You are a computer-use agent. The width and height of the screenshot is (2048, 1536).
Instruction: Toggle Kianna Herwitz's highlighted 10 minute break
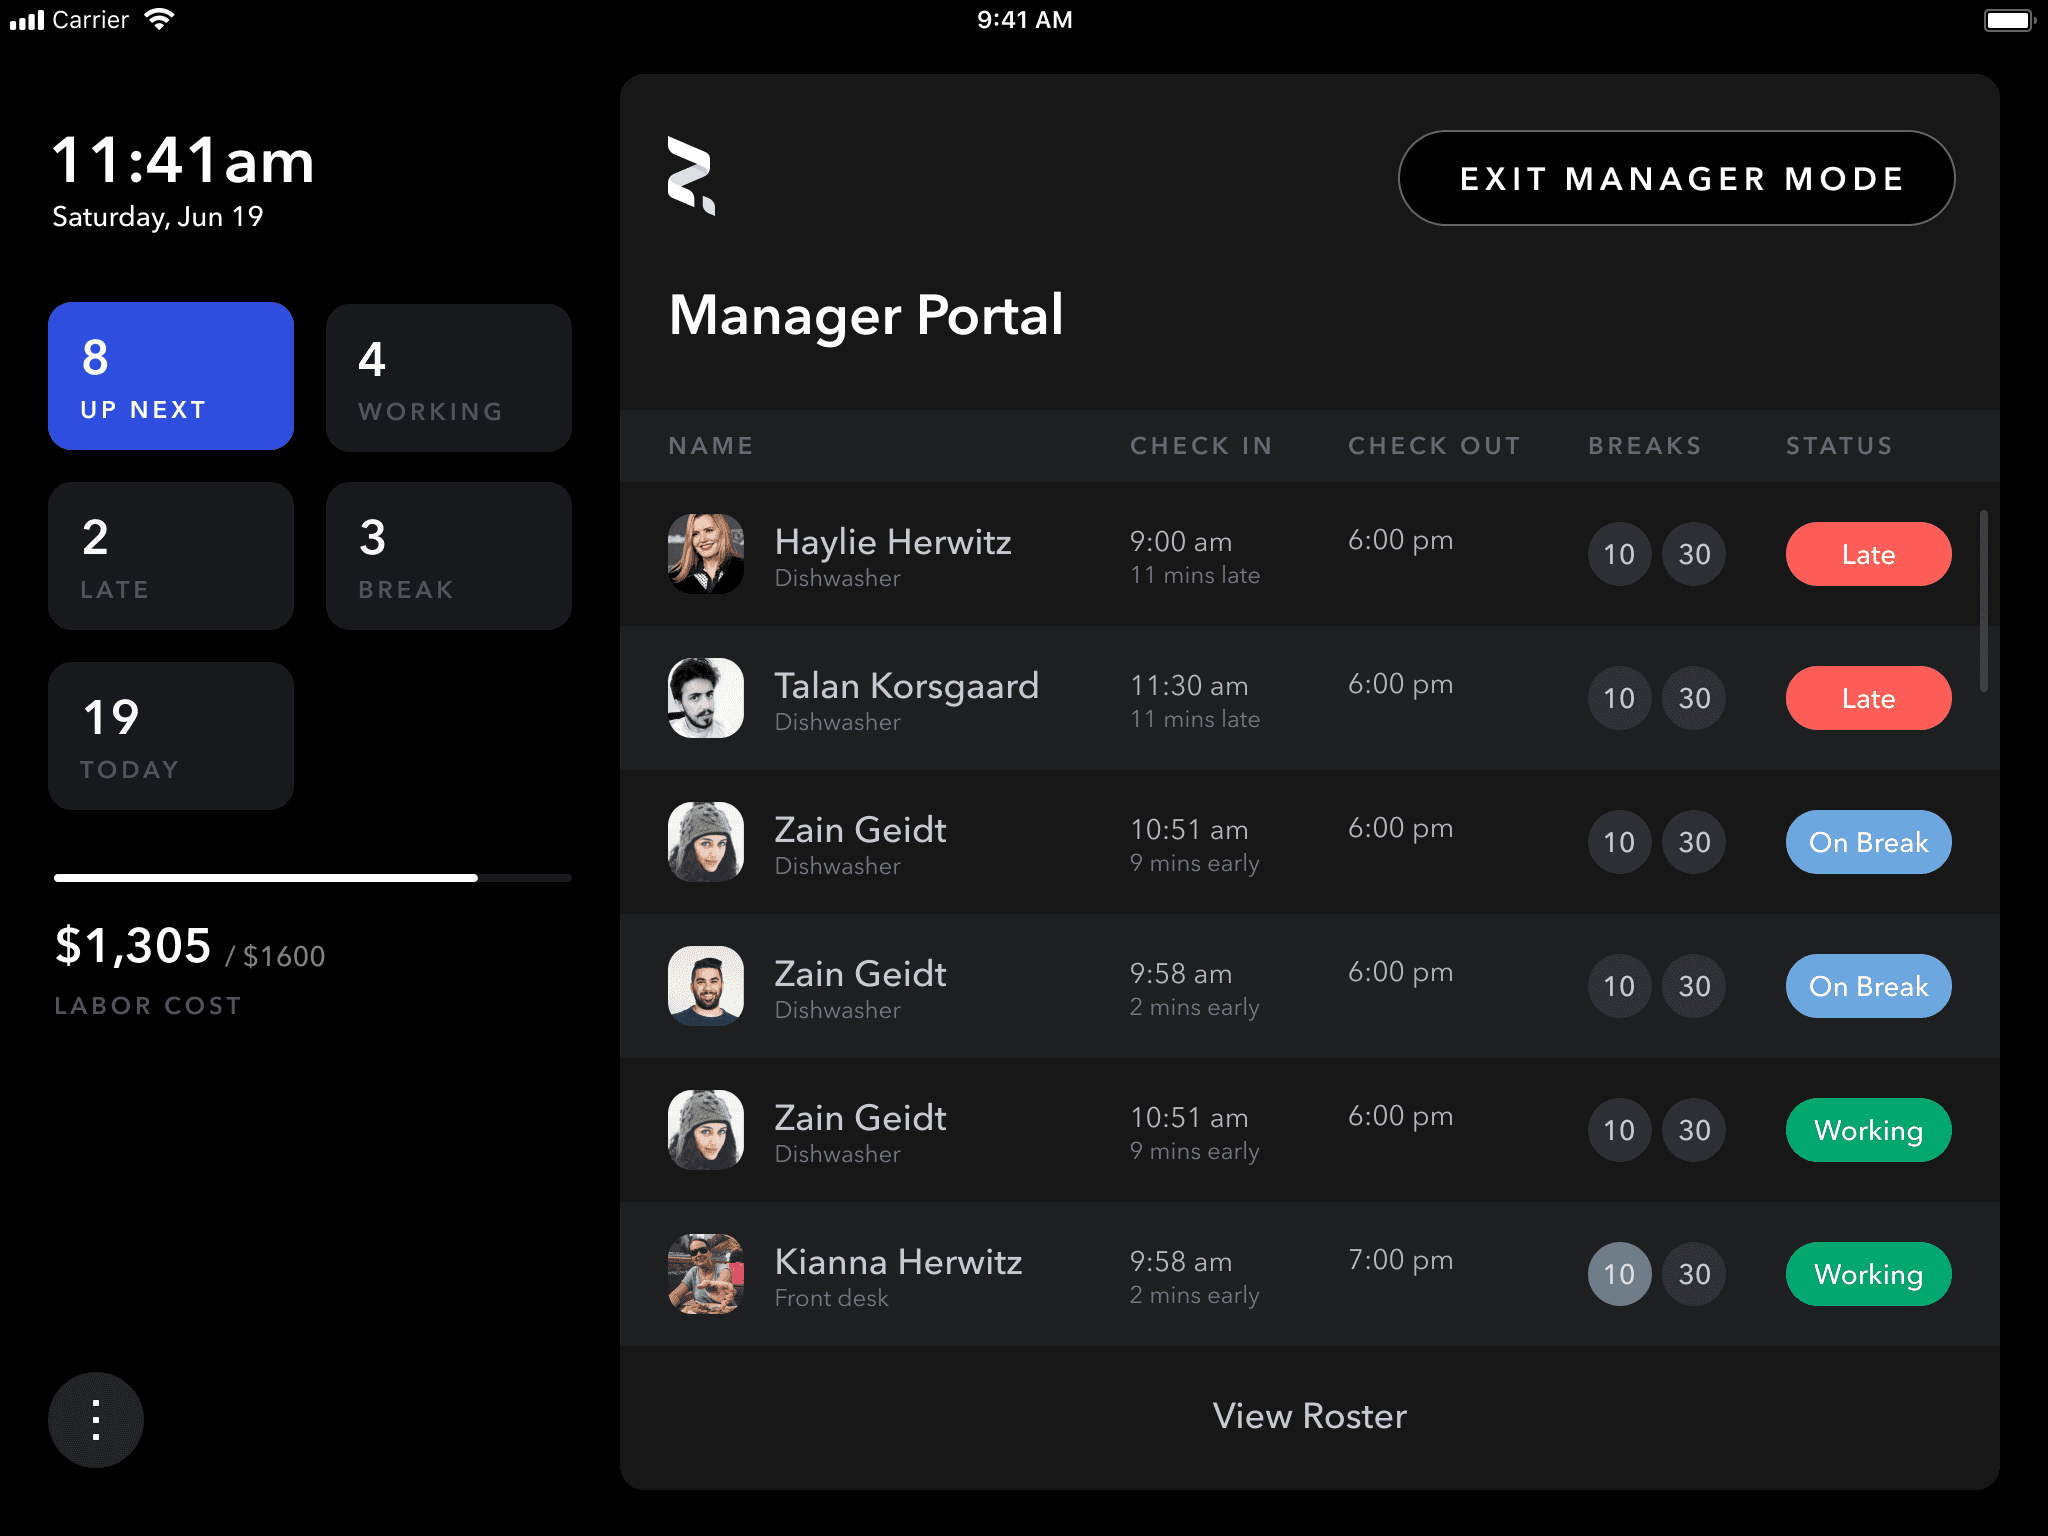point(1619,1274)
